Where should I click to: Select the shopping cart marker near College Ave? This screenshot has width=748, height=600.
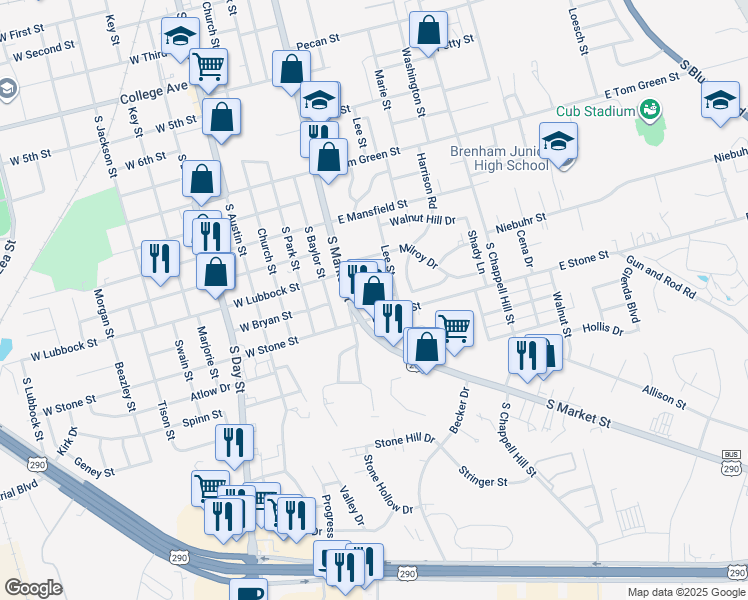click(x=209, y=68)
